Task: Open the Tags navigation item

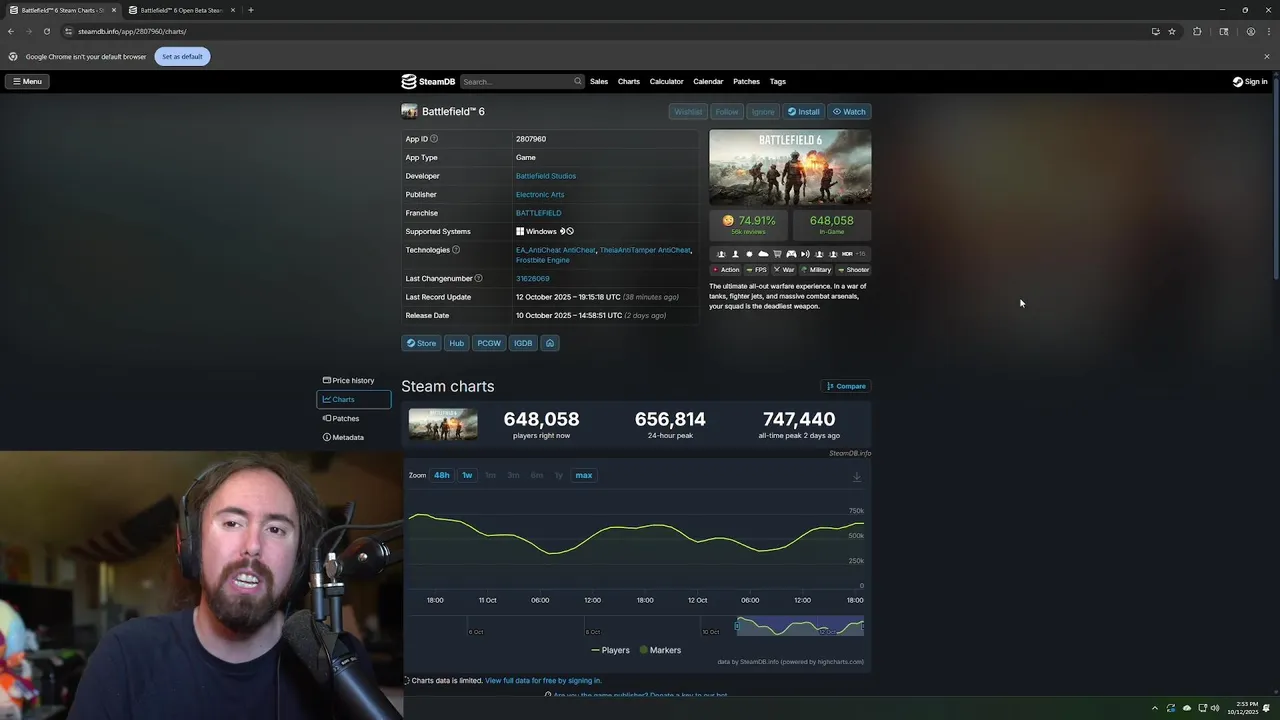Action: tap(778, 81)
